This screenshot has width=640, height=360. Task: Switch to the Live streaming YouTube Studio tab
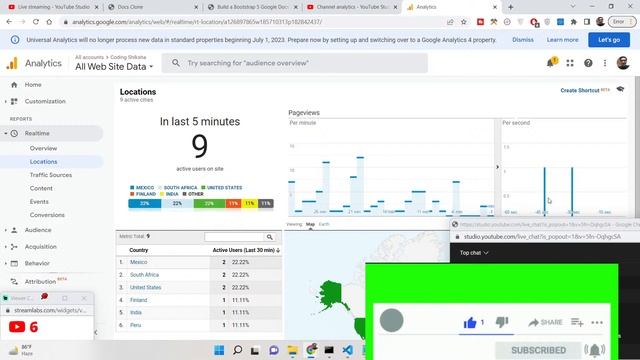(53, 7)
